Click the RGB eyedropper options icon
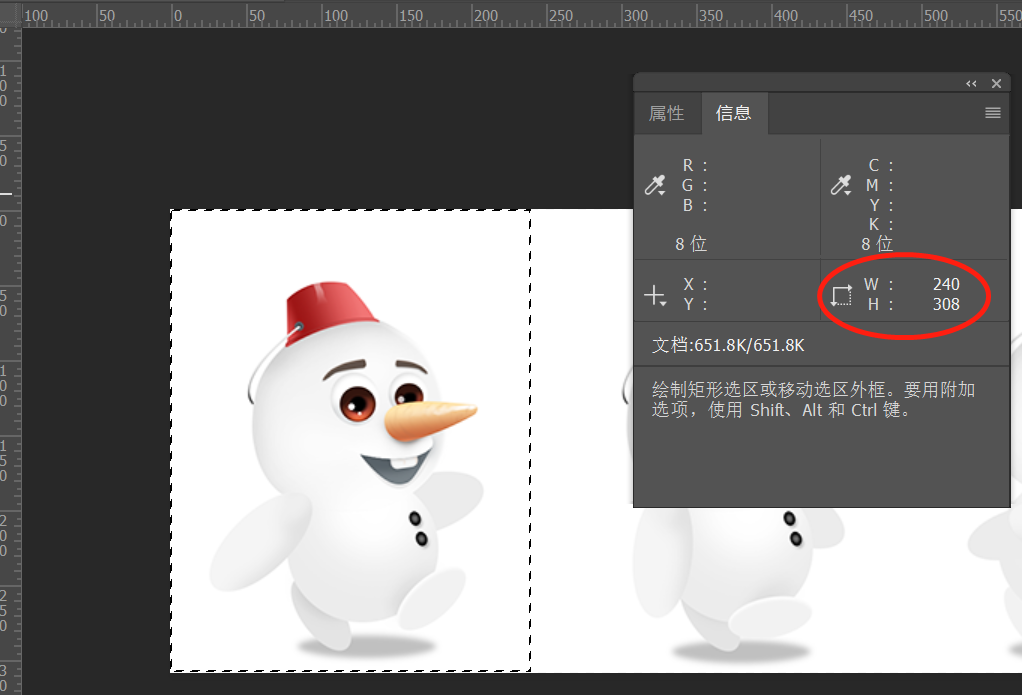 pos(655,186)
